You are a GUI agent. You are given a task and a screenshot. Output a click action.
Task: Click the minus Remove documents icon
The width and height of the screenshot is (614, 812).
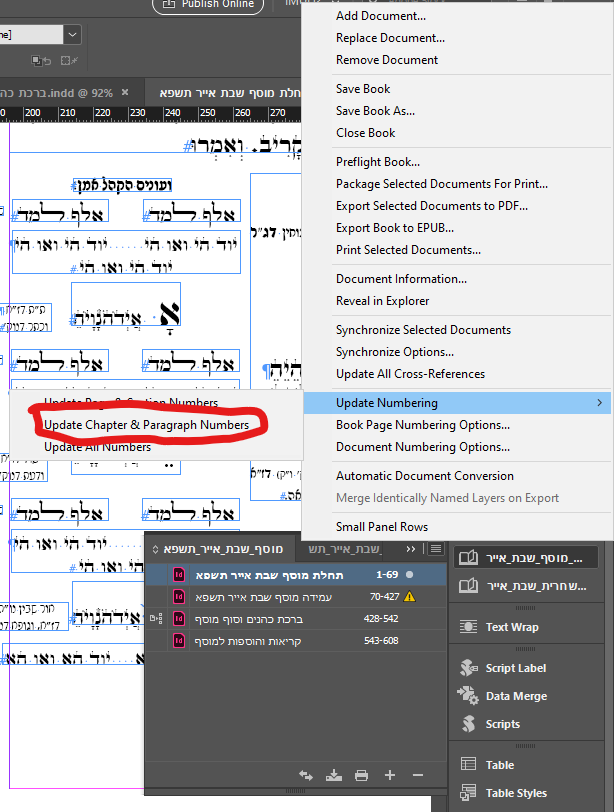pos(418,775)
